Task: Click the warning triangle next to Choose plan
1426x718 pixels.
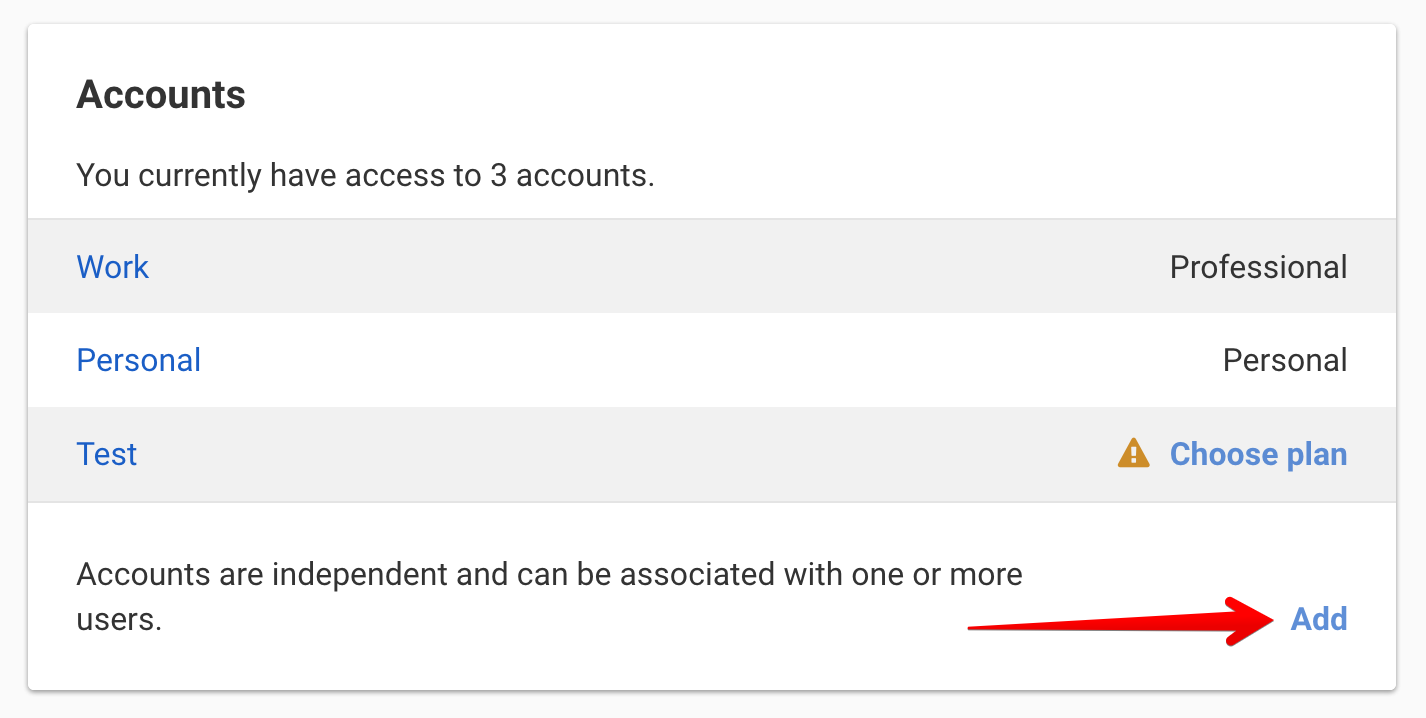Action: [x=1134, y=454]
